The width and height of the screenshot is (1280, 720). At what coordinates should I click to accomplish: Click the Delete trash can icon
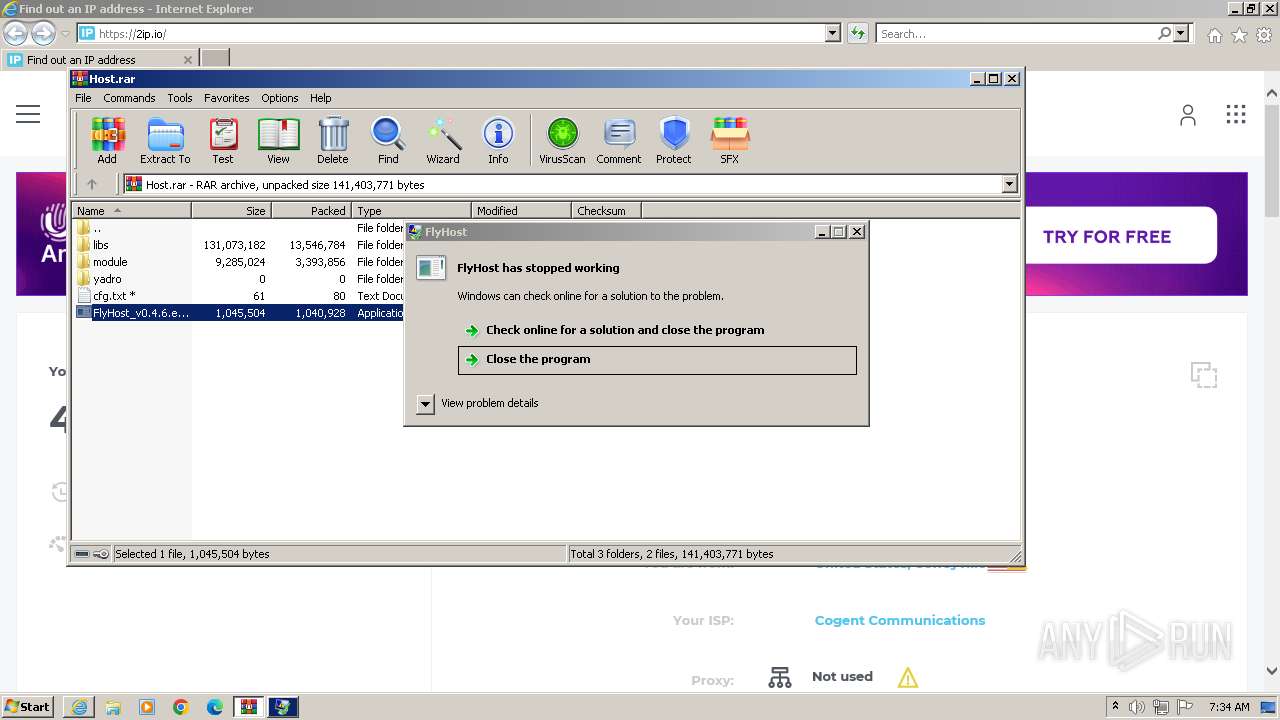333,140
